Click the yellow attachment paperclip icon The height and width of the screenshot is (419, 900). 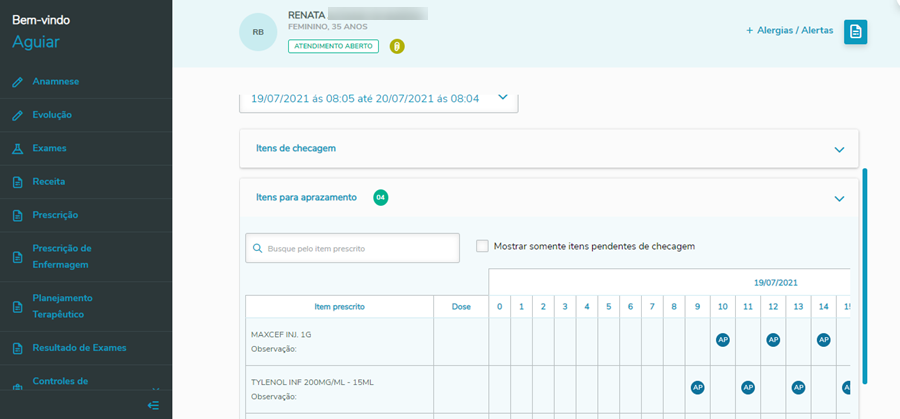[x=397, y=46]
